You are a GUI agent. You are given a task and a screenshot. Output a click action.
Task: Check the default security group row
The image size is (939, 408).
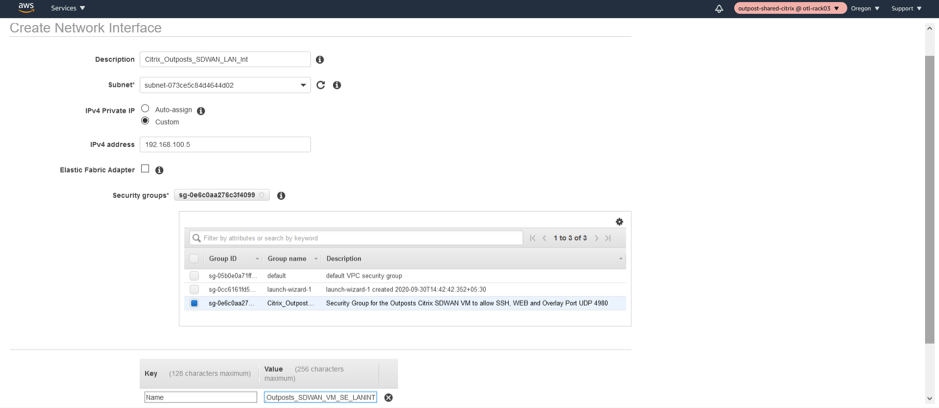(194, 276)
